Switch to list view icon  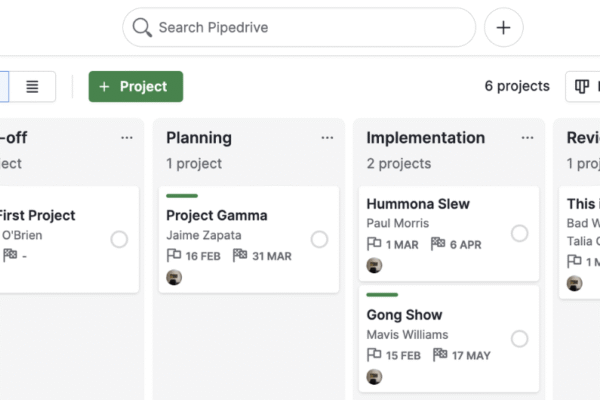pyautogui.click(x=32, y=87)
